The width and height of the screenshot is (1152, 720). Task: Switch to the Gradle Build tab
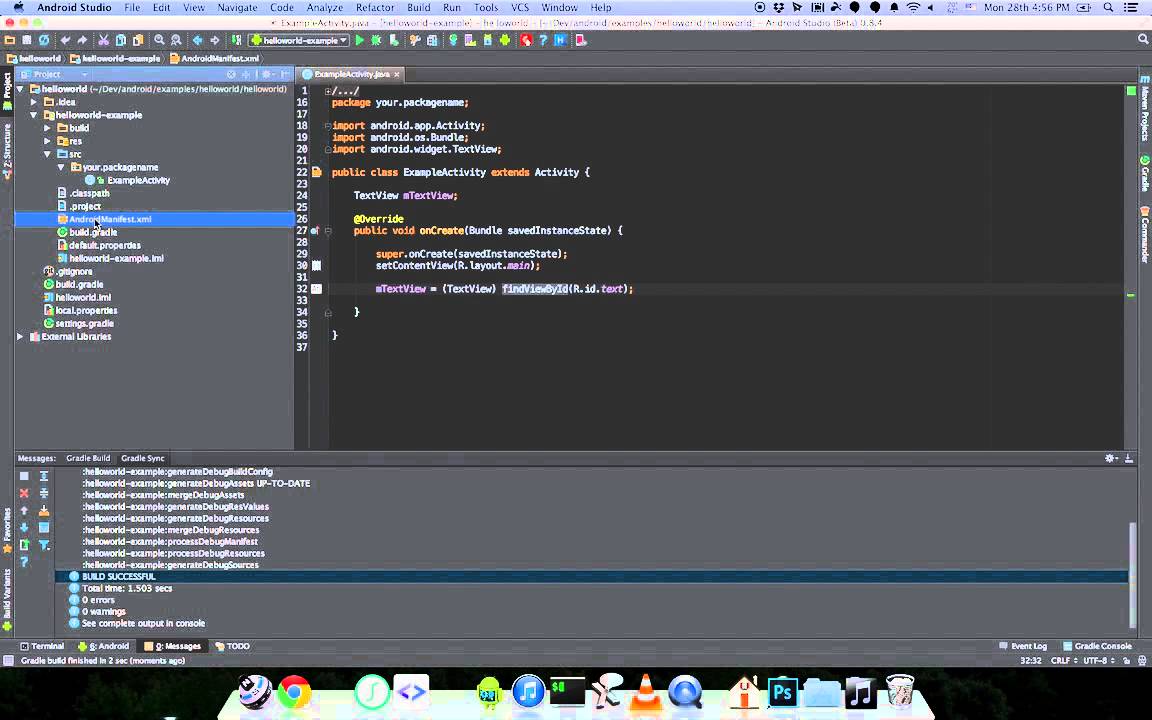88,458
